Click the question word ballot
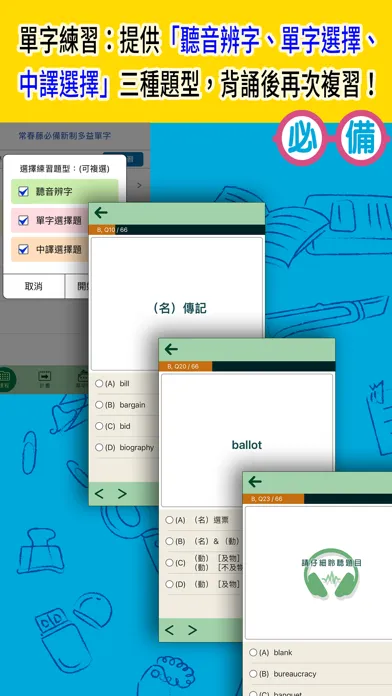This screenshot has height=696, width=392. (x=247, y=445)
